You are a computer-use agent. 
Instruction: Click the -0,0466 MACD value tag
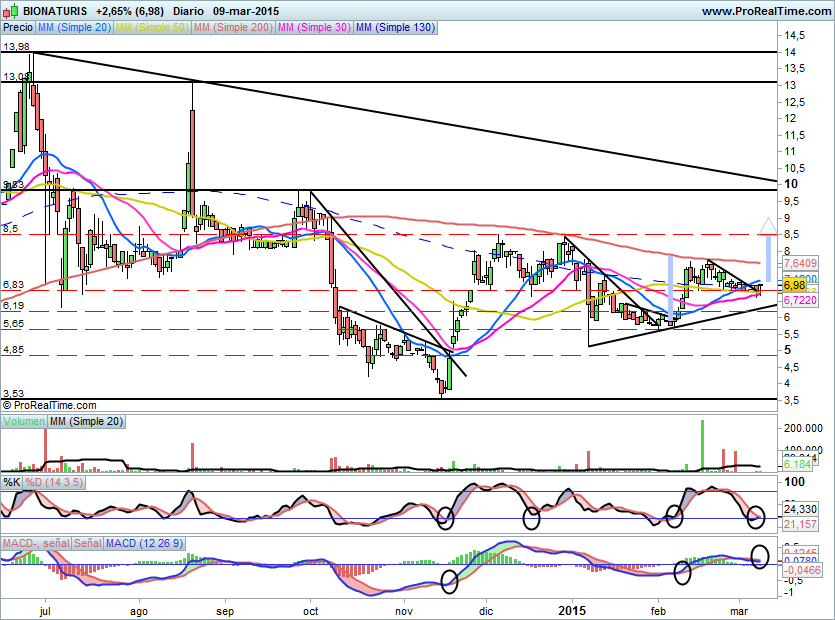click(x=801, y=570)
